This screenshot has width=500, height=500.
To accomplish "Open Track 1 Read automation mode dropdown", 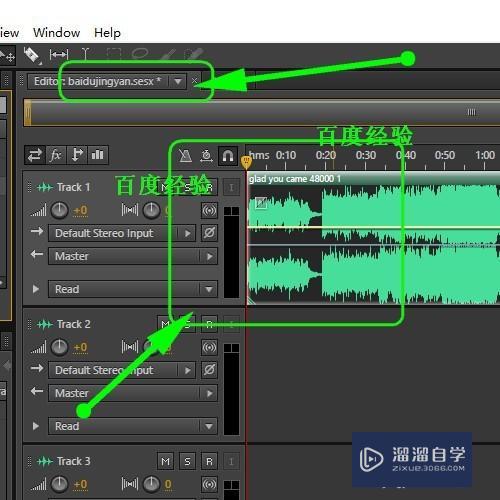I will click(x=133, y=289).
